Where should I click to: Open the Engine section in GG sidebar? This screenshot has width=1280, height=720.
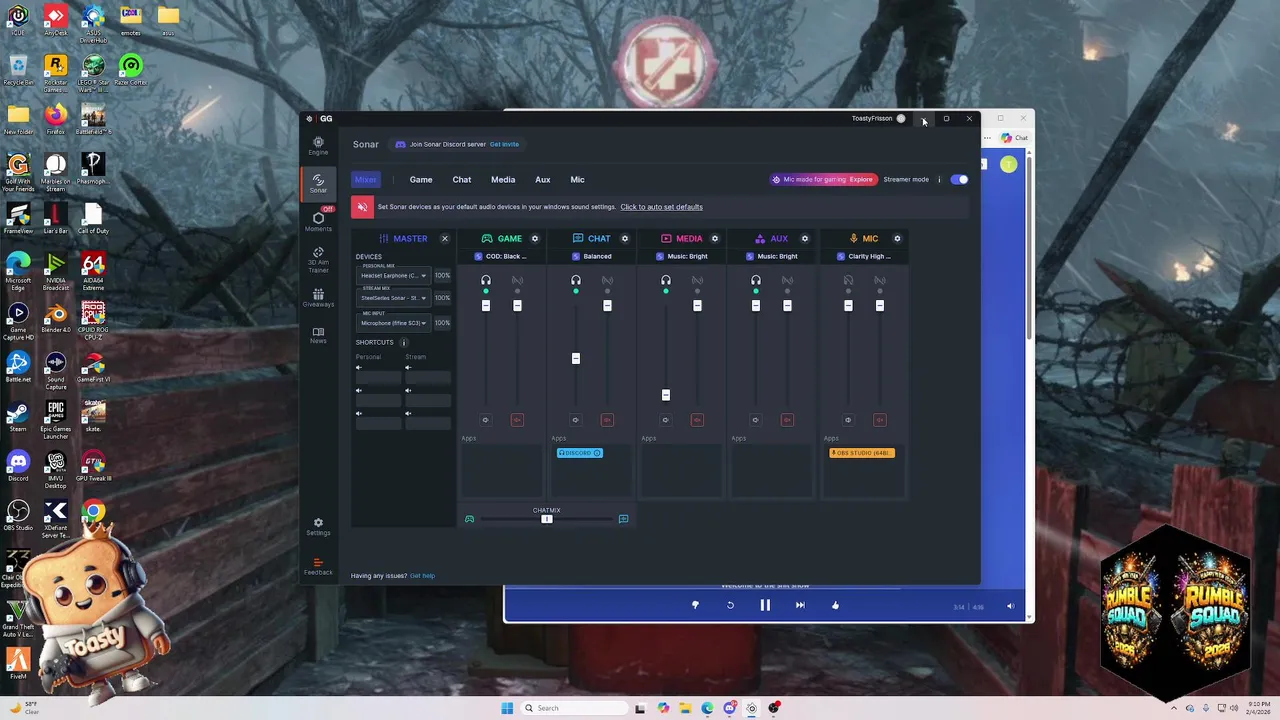point(318,146)
